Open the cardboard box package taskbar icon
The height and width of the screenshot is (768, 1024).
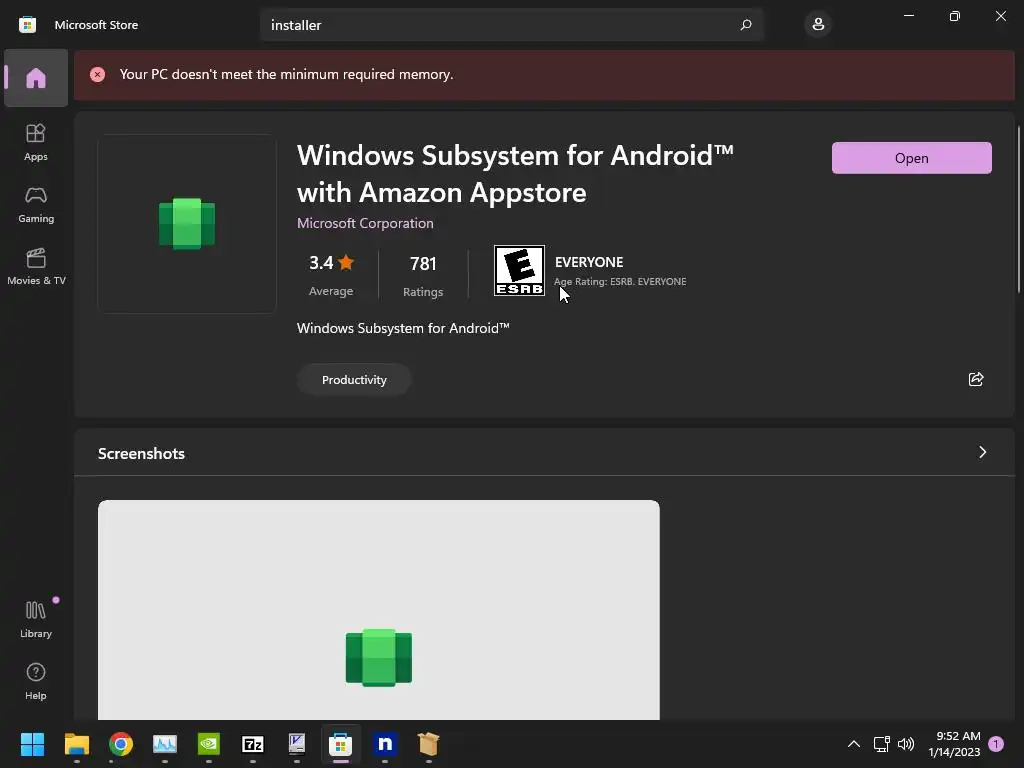coord(428,744)
